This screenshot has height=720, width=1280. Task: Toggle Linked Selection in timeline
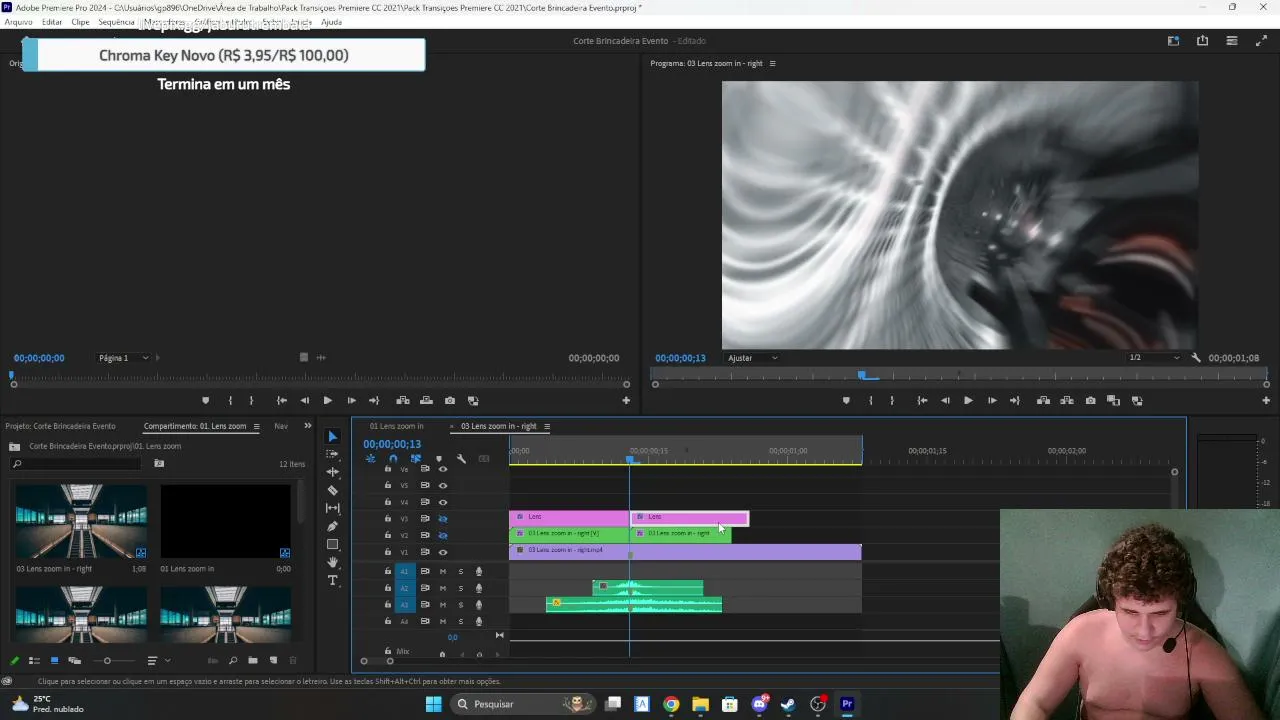point(416,459)
